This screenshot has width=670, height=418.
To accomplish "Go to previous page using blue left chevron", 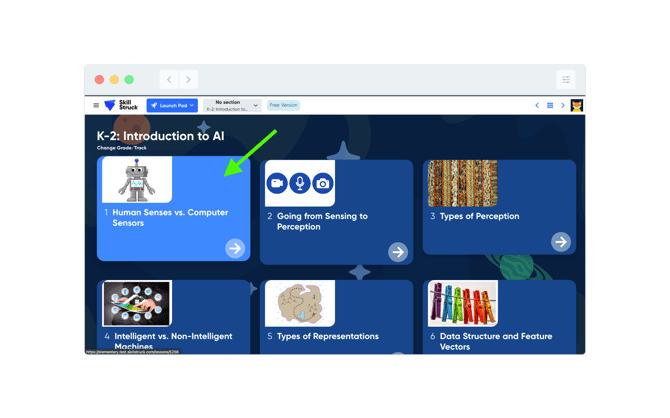I will [x=537, y=105].
